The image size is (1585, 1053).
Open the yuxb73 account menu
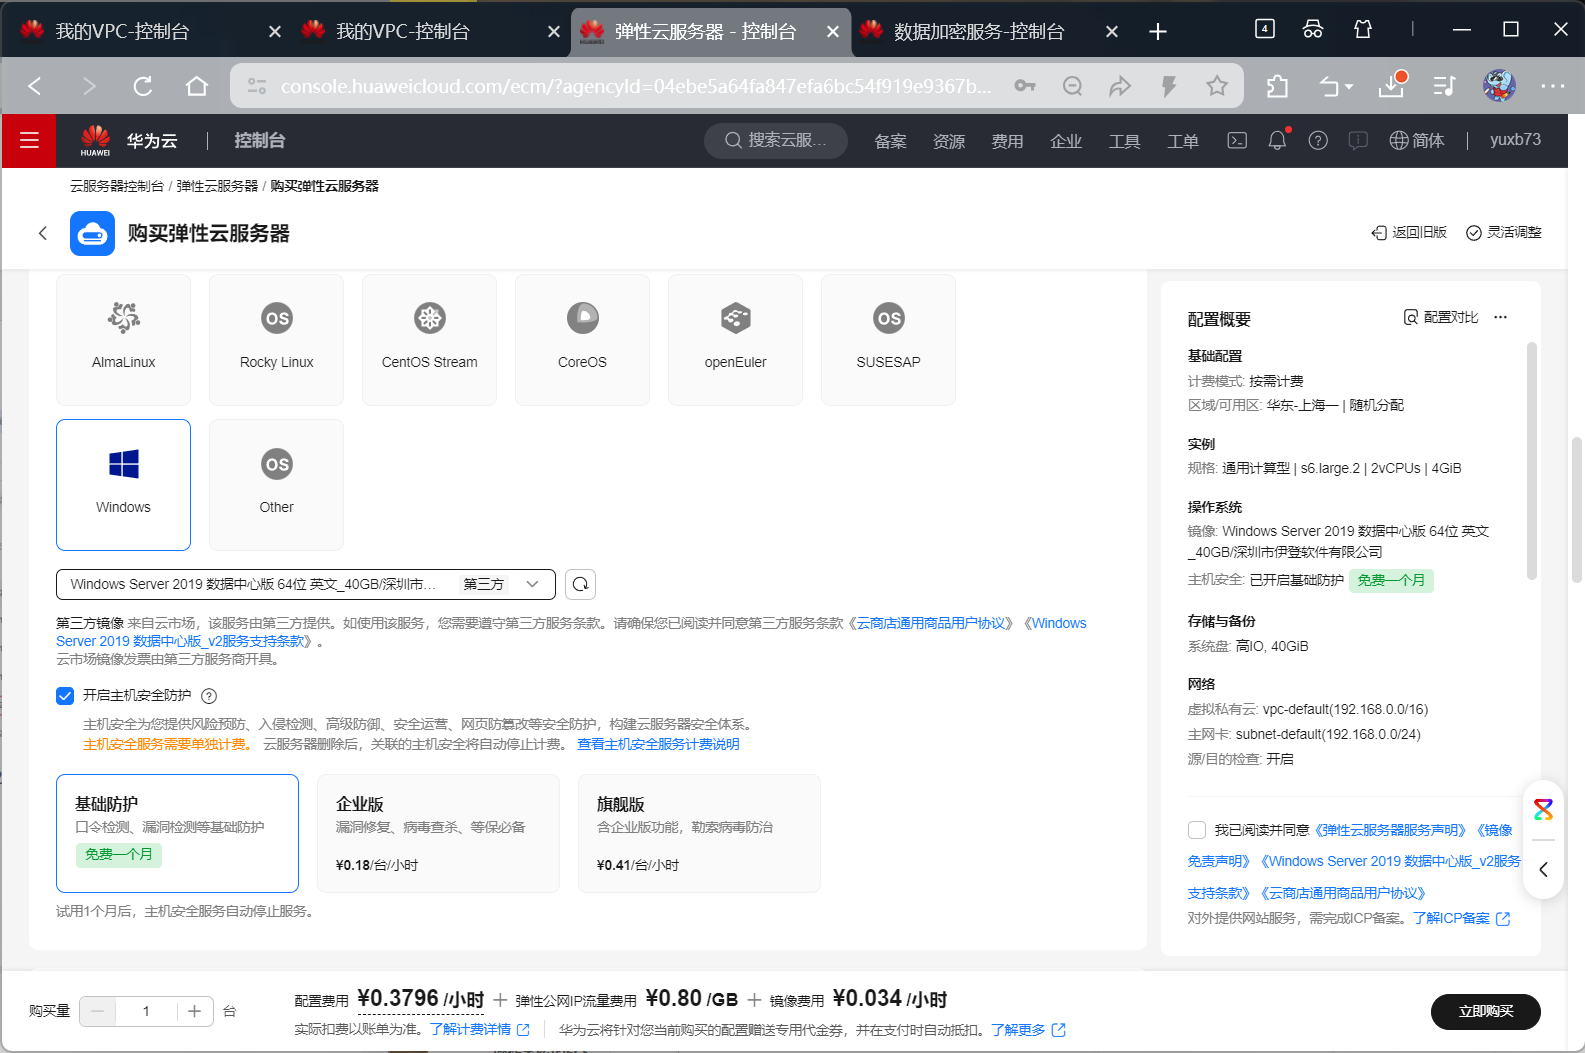[1515, 140]
